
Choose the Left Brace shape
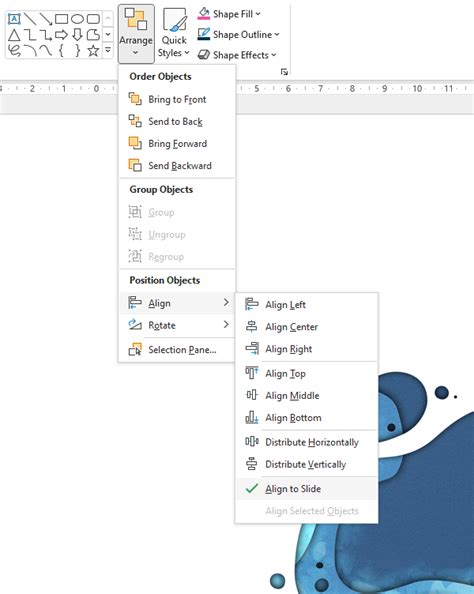pos(61,50)
